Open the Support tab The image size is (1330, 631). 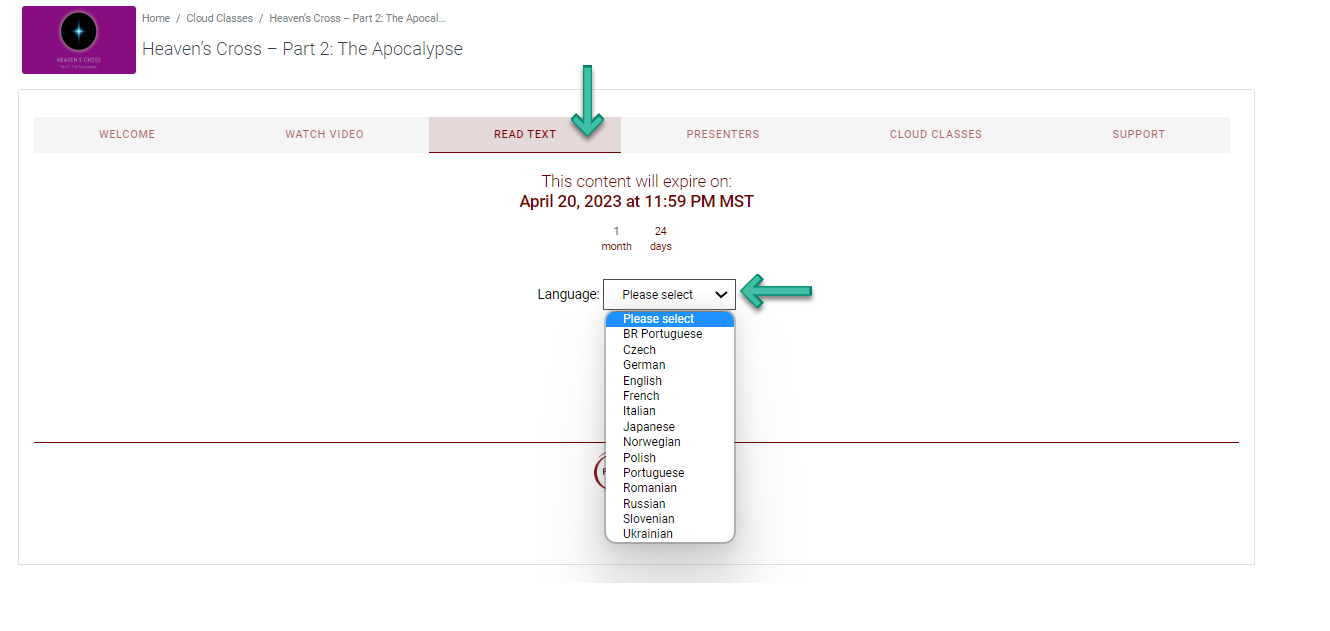pos(1138,134)
